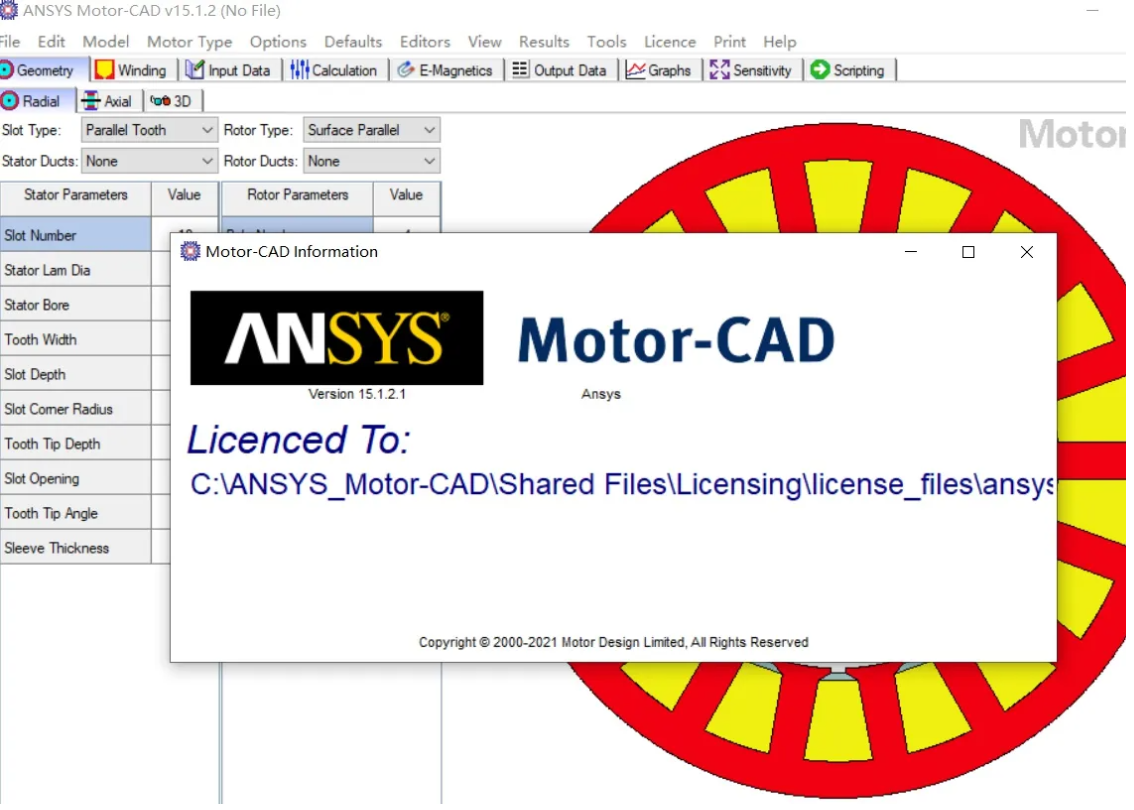Expand the Stator Ducts dropdown

[x=205, y=161]
